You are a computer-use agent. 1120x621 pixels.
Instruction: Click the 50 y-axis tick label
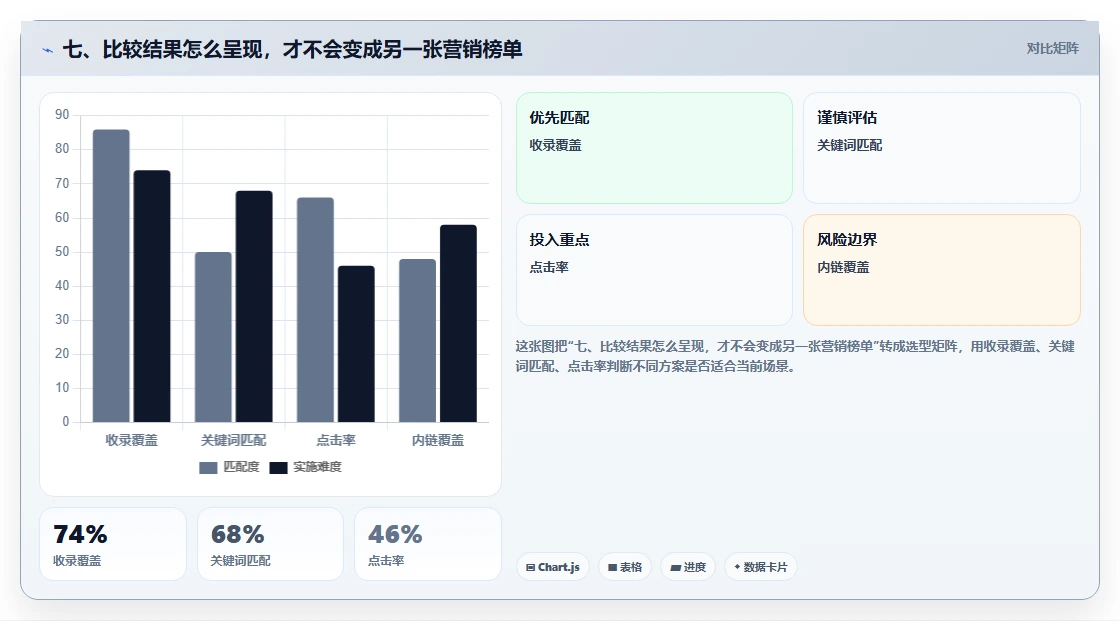(62, 252)
